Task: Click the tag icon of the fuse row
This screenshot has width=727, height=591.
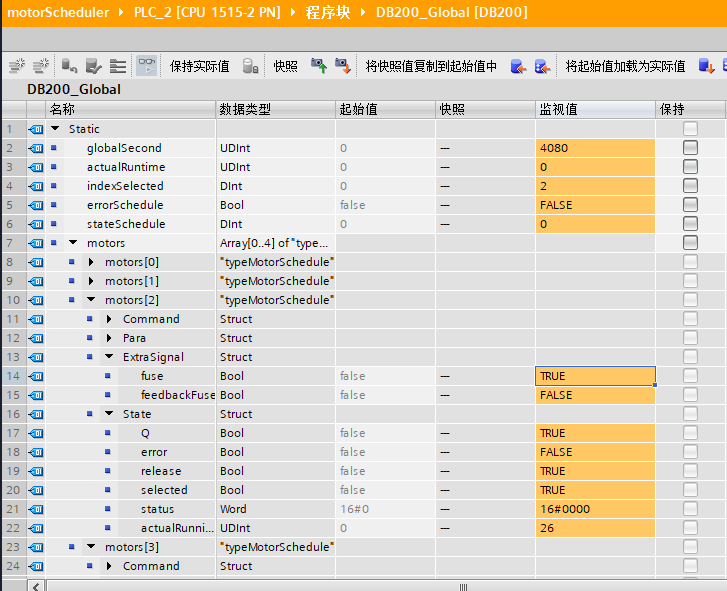Action: click(36, 376)
